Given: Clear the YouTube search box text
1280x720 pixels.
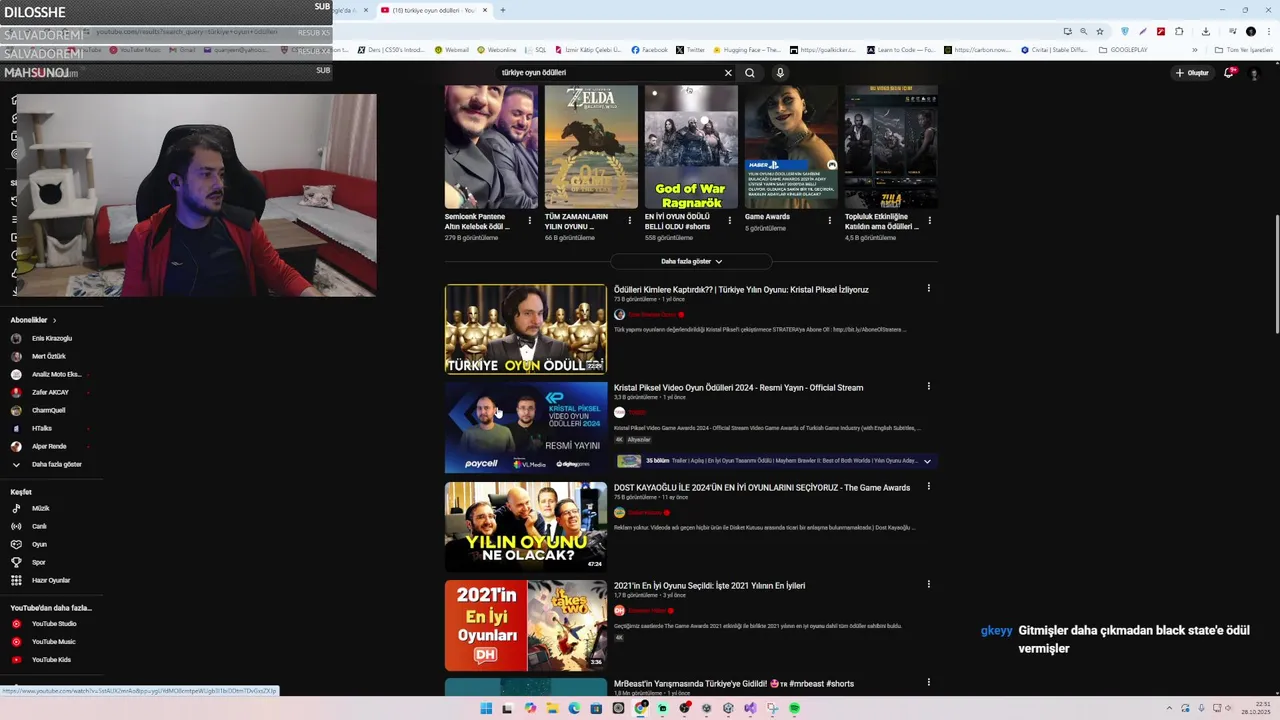Looking at the screenshot, I should [x=728, y=73].
